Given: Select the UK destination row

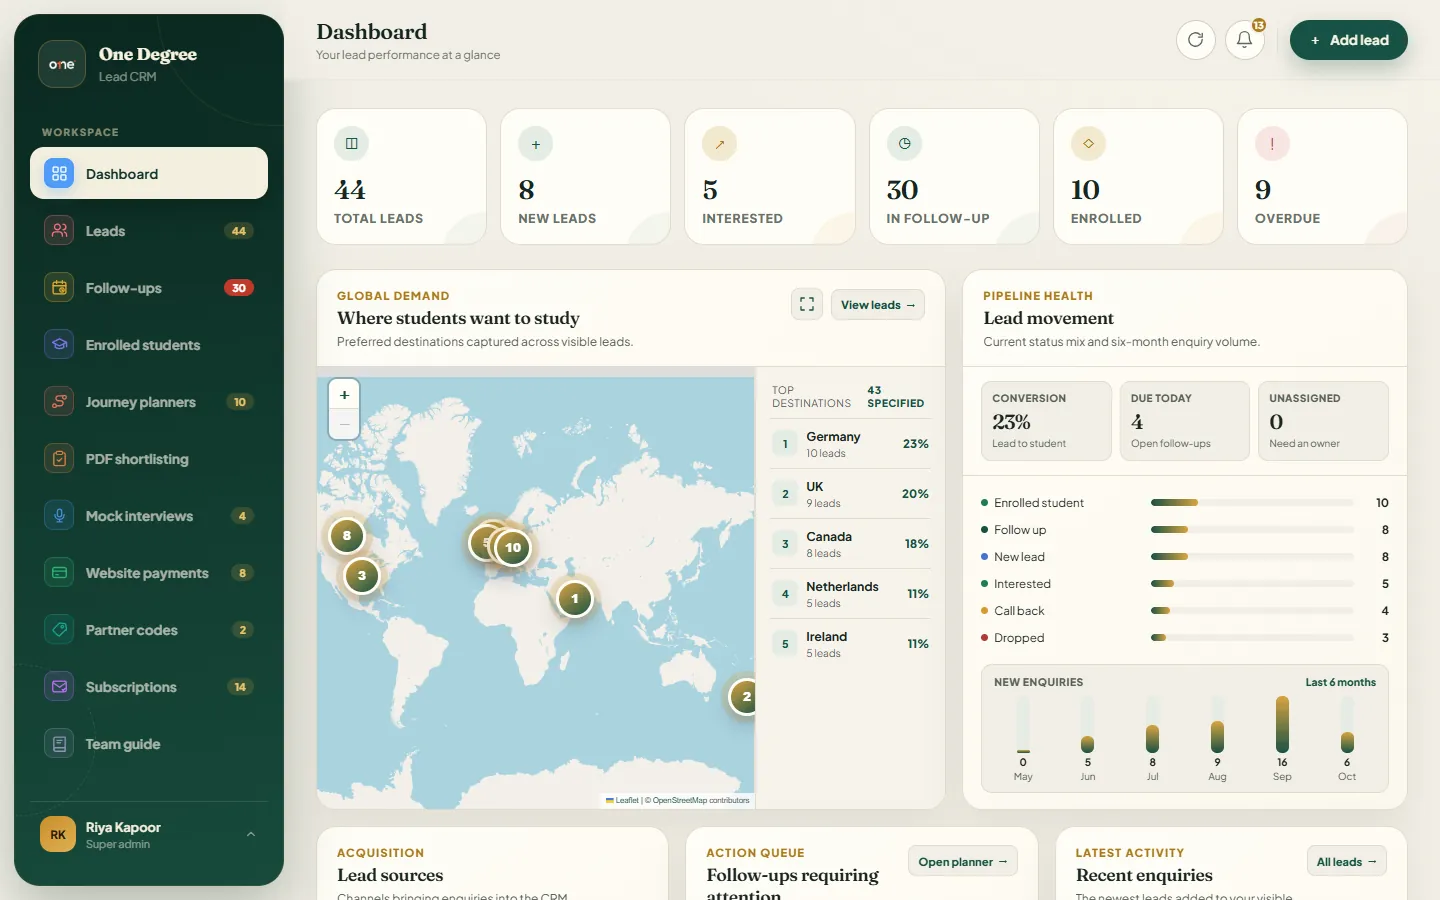Looking at the screenshot, I should (x=850, y=494).
